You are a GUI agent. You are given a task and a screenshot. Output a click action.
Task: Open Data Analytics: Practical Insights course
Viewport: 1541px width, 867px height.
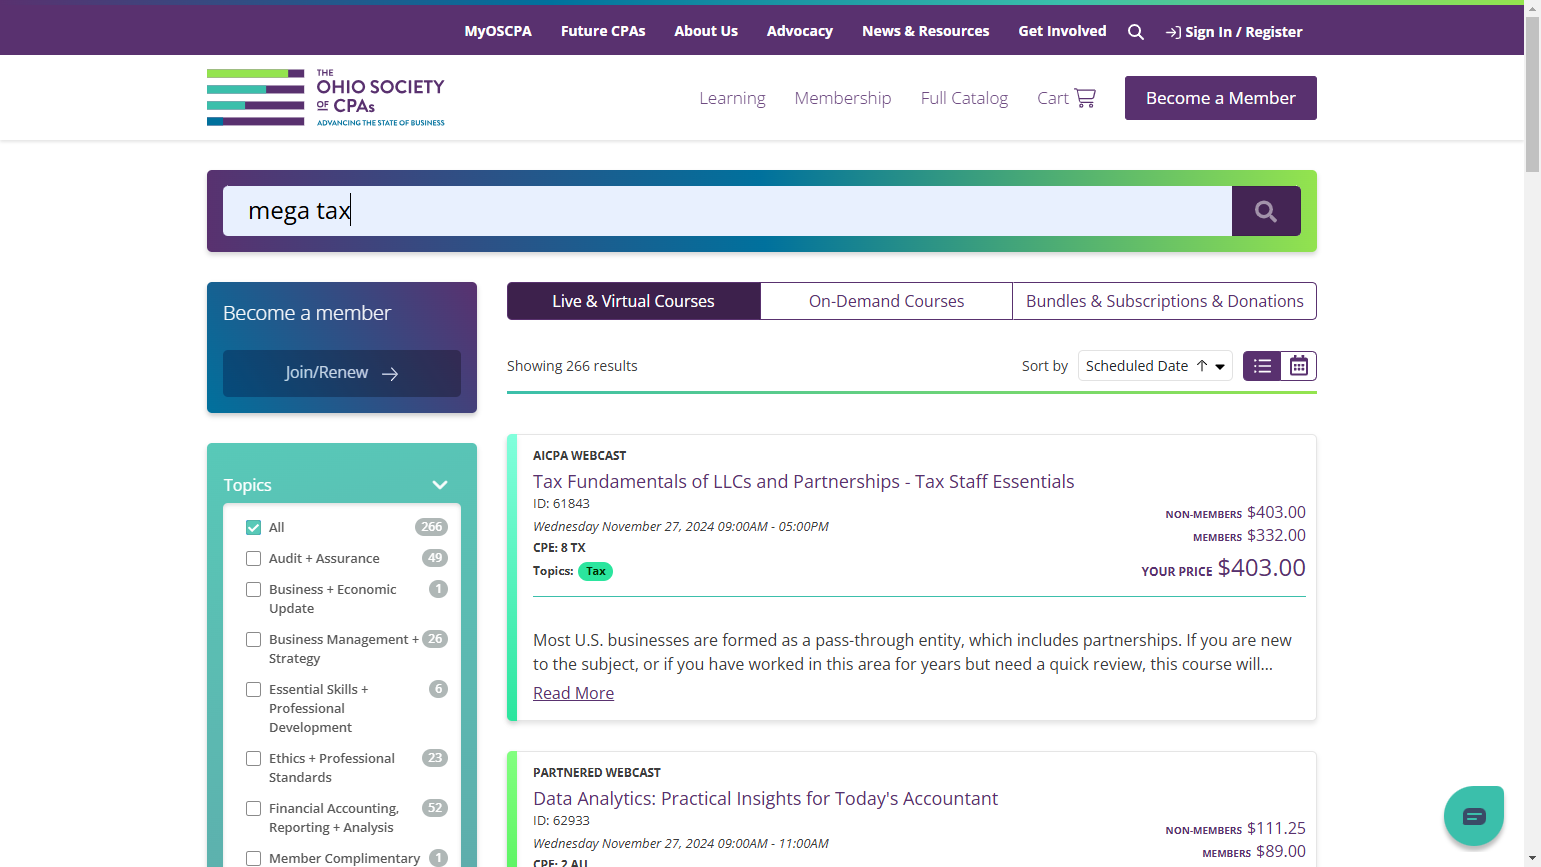pyautogui.click(x=765, y=798)
